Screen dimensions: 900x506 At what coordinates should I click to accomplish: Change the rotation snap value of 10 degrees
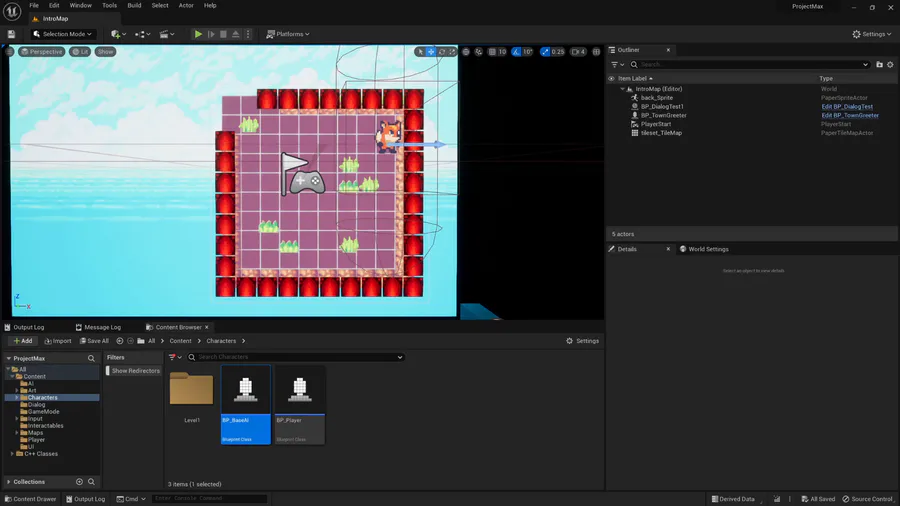click(527, 52)
